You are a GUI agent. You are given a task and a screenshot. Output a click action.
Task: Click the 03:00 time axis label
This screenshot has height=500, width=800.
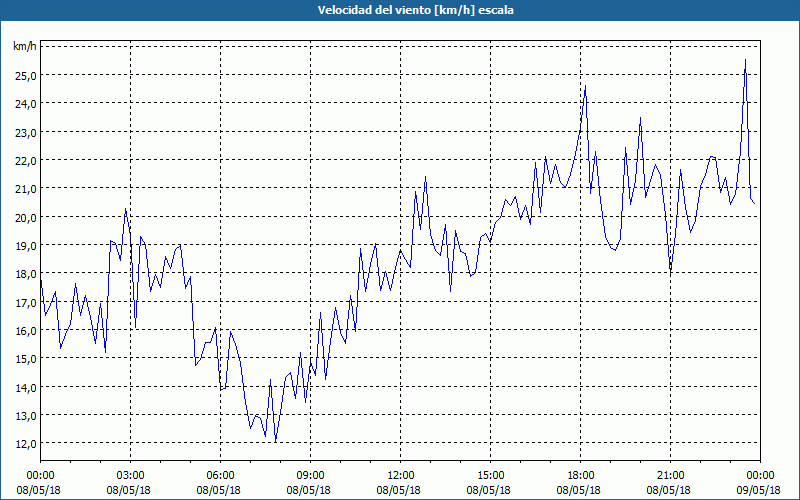pos(130,476)
